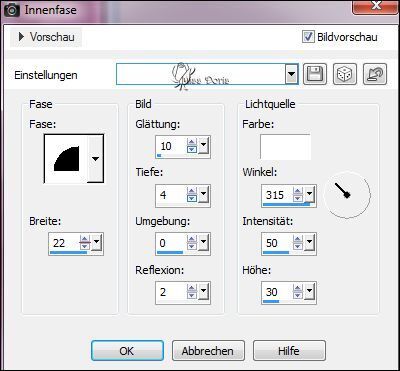Click the reset to default icon
The image size is (400, 371).
coord(375,74)
